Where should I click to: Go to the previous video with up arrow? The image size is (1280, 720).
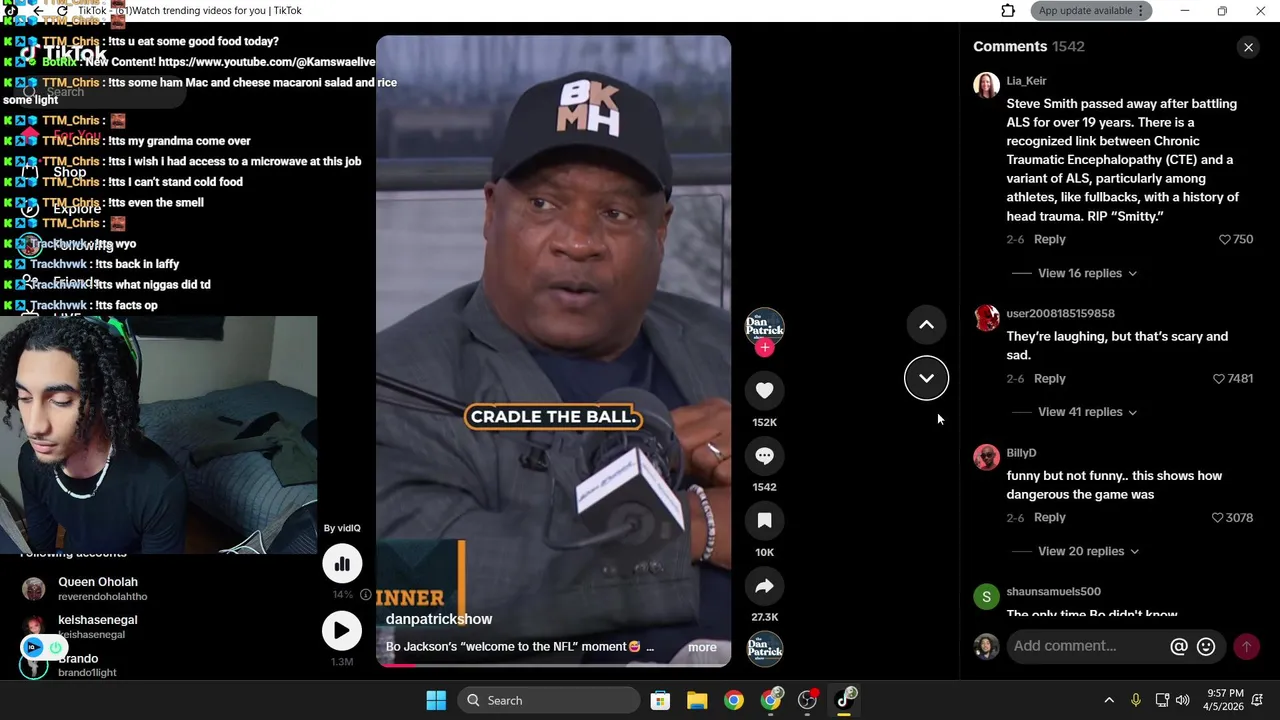click(x=926, y=325)
